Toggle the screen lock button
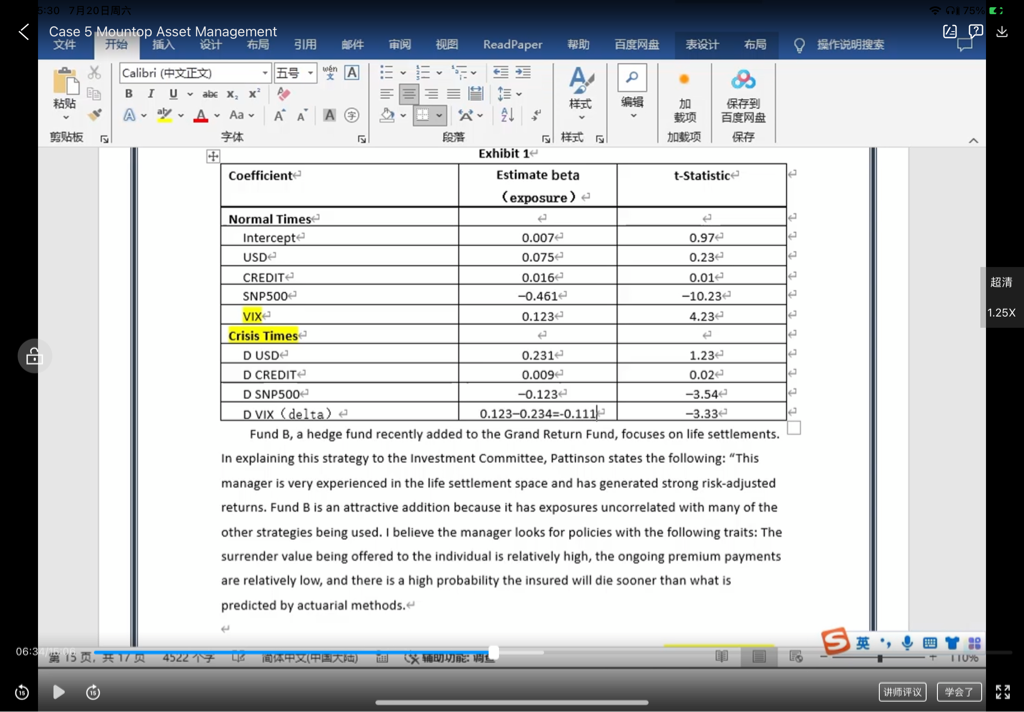 point(34,357)
